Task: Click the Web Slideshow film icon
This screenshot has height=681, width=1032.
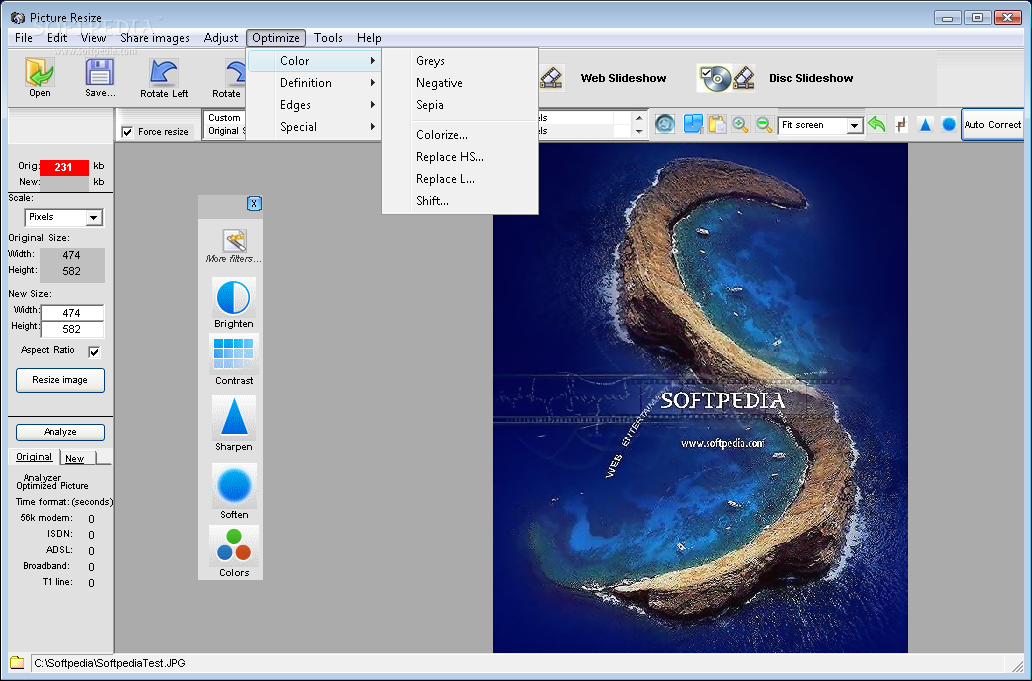Action: [x=552, y=78]
